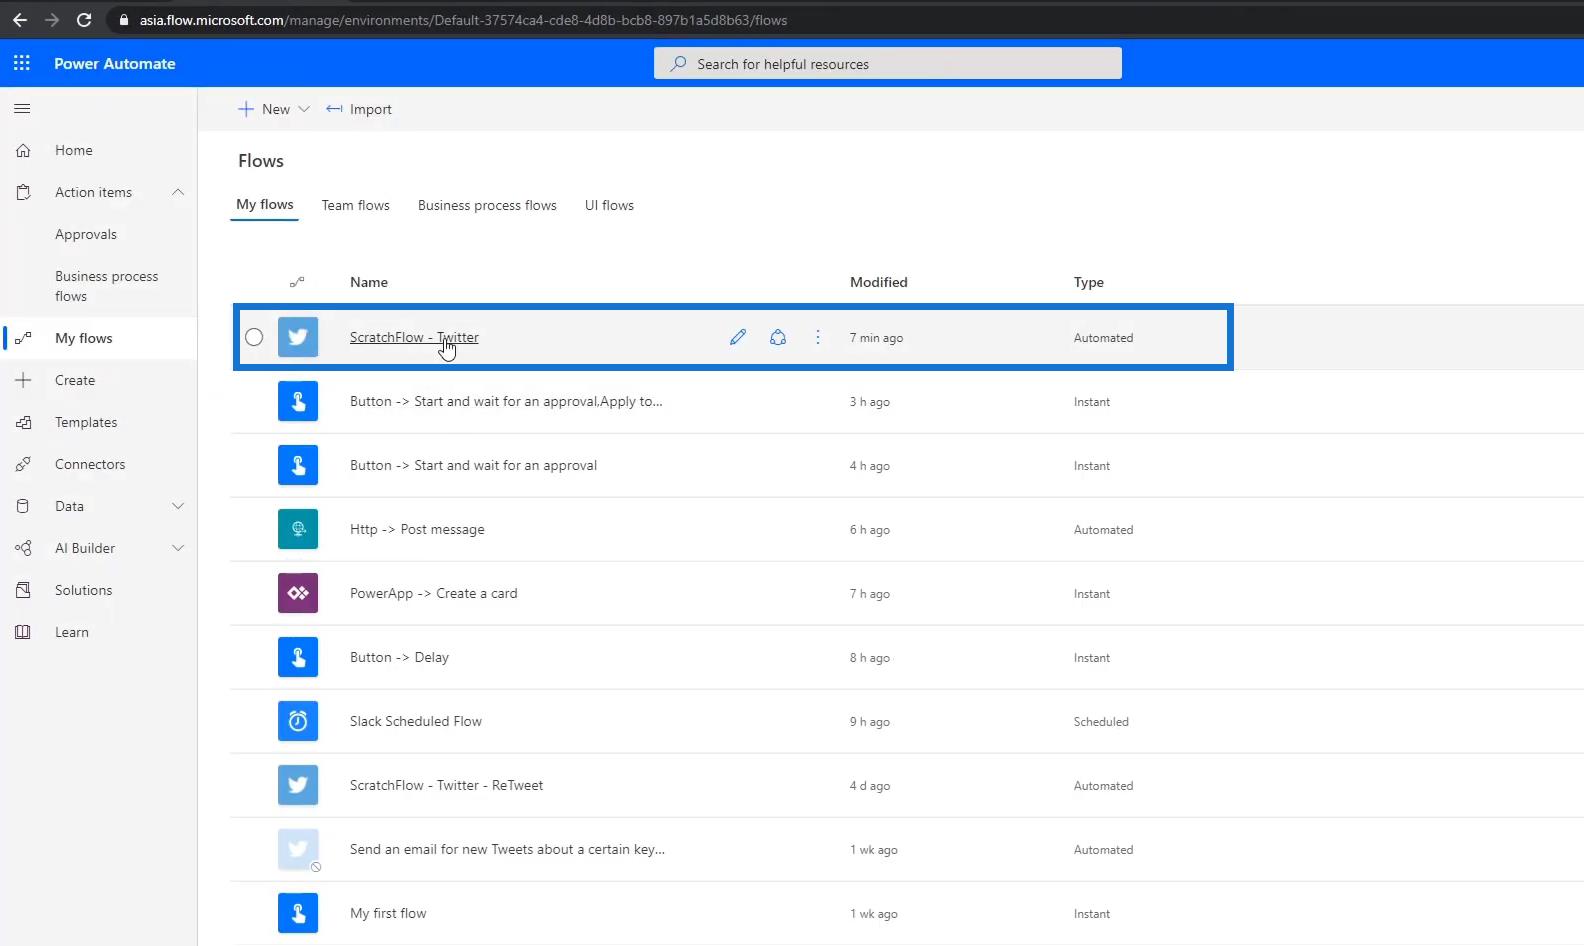Screen dimensions: 1584x946
Task: Open the Button -> Delay flow
Action: 399,657
